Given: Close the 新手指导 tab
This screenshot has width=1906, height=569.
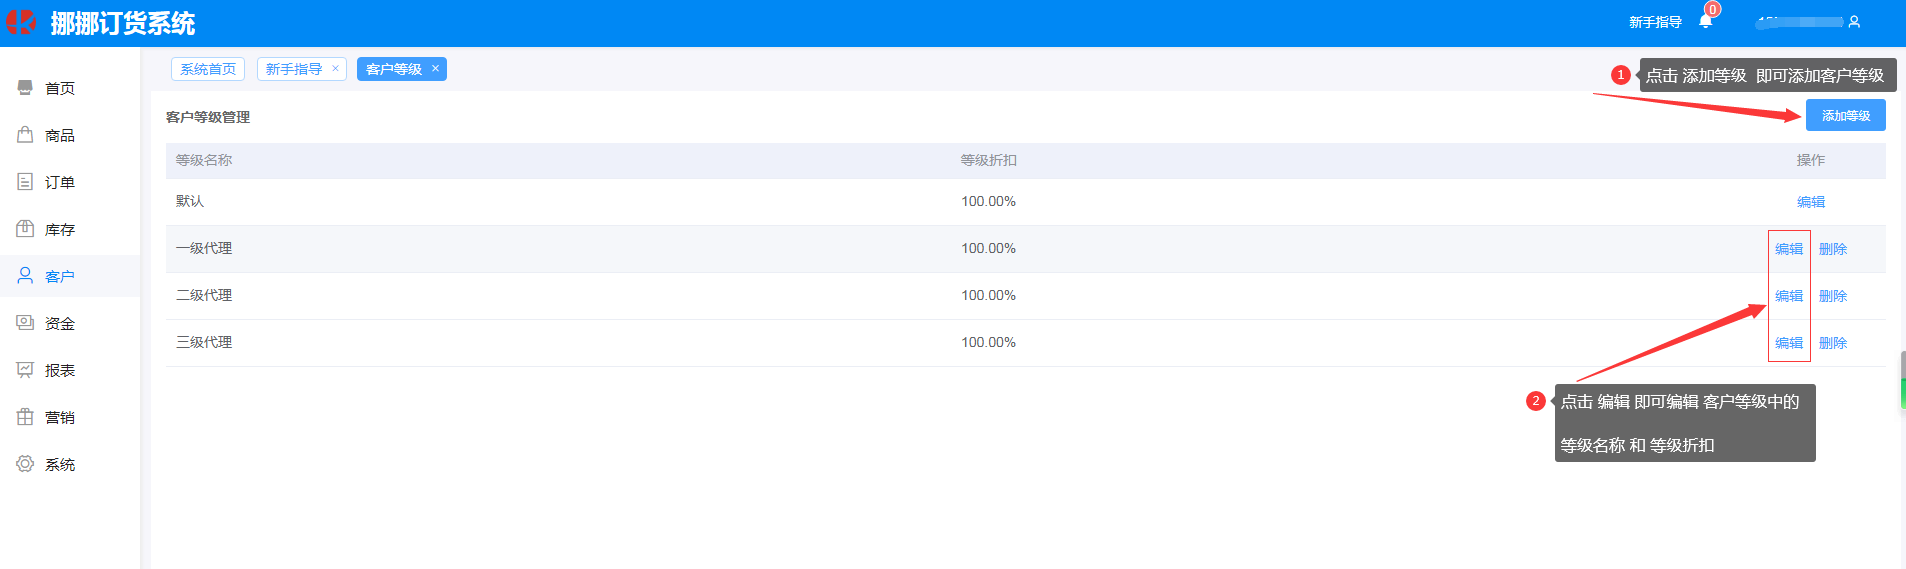Looking at the screenshot, I should pos(335,69).
